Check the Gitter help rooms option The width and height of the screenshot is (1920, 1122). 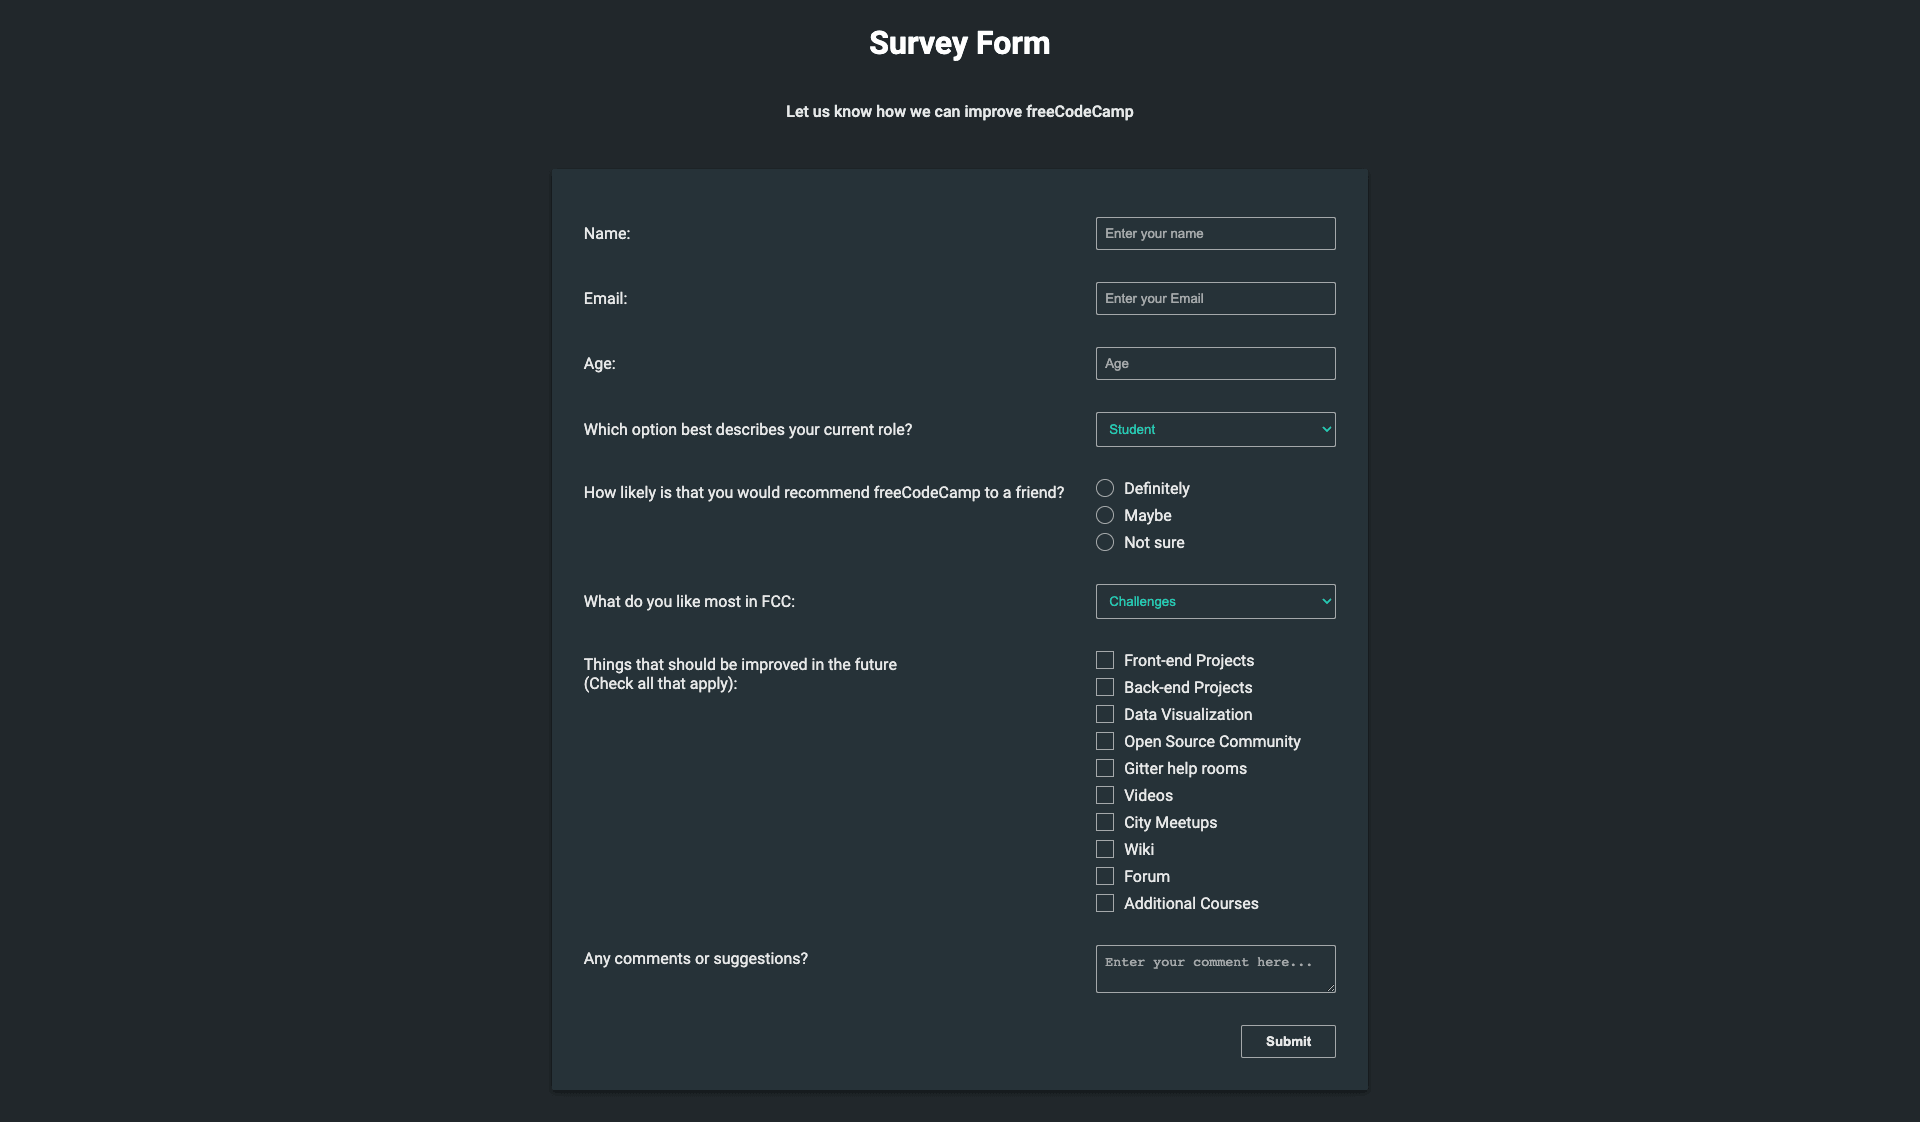coord(1105,768)
